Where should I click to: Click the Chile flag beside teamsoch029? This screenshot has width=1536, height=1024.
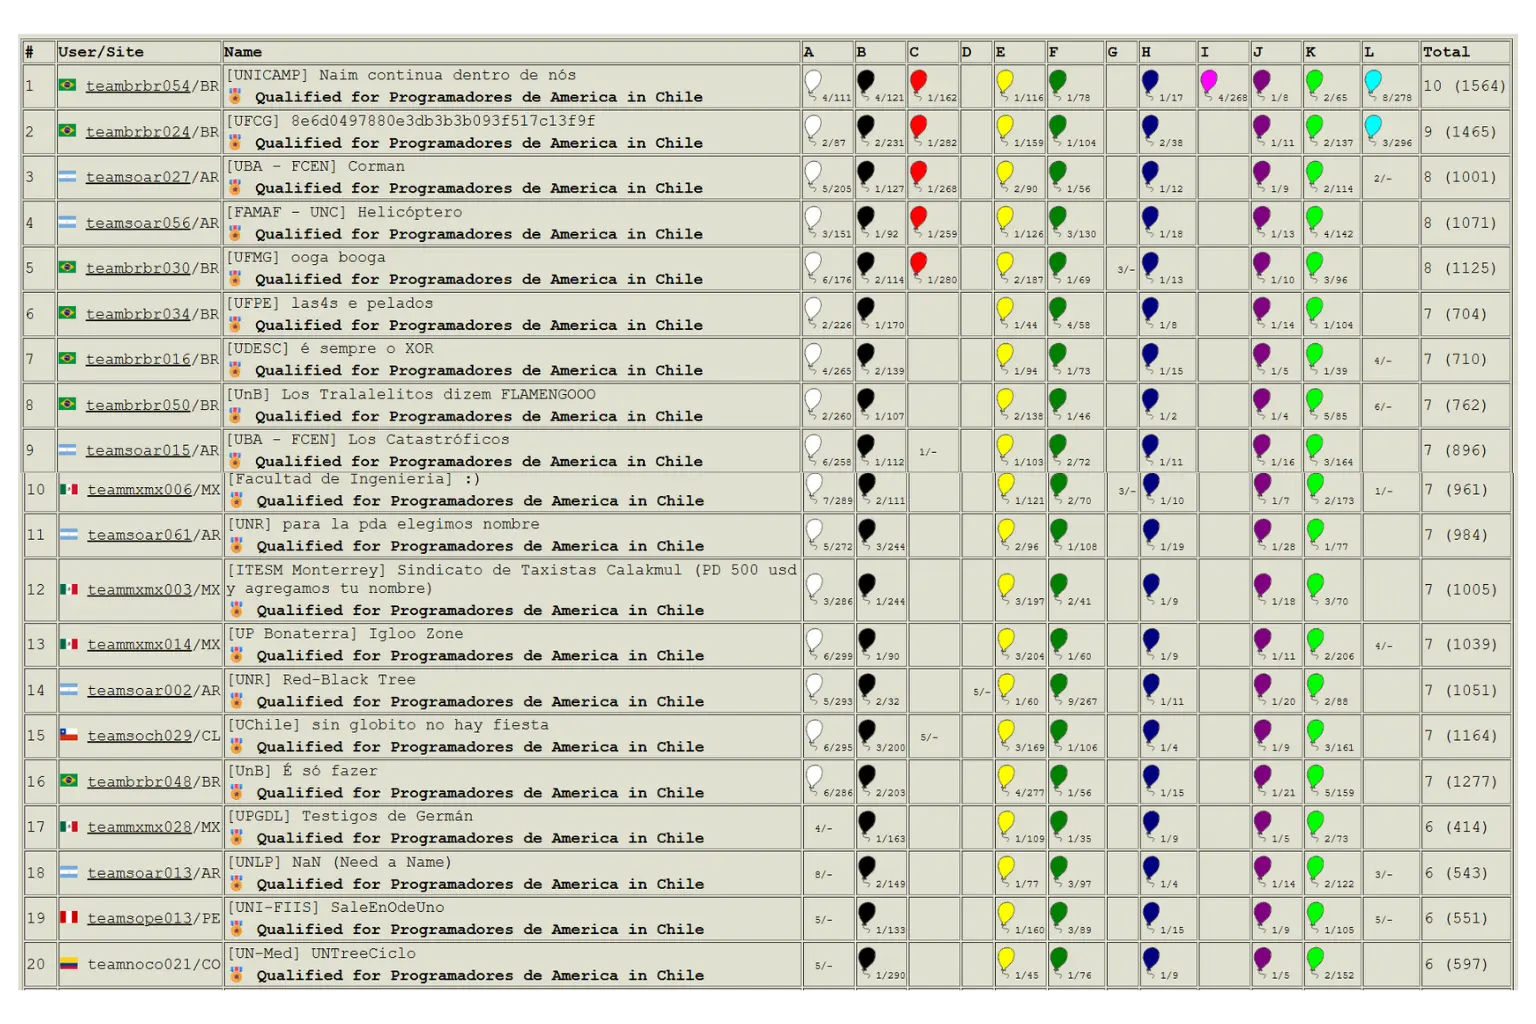tap(68, 735)
